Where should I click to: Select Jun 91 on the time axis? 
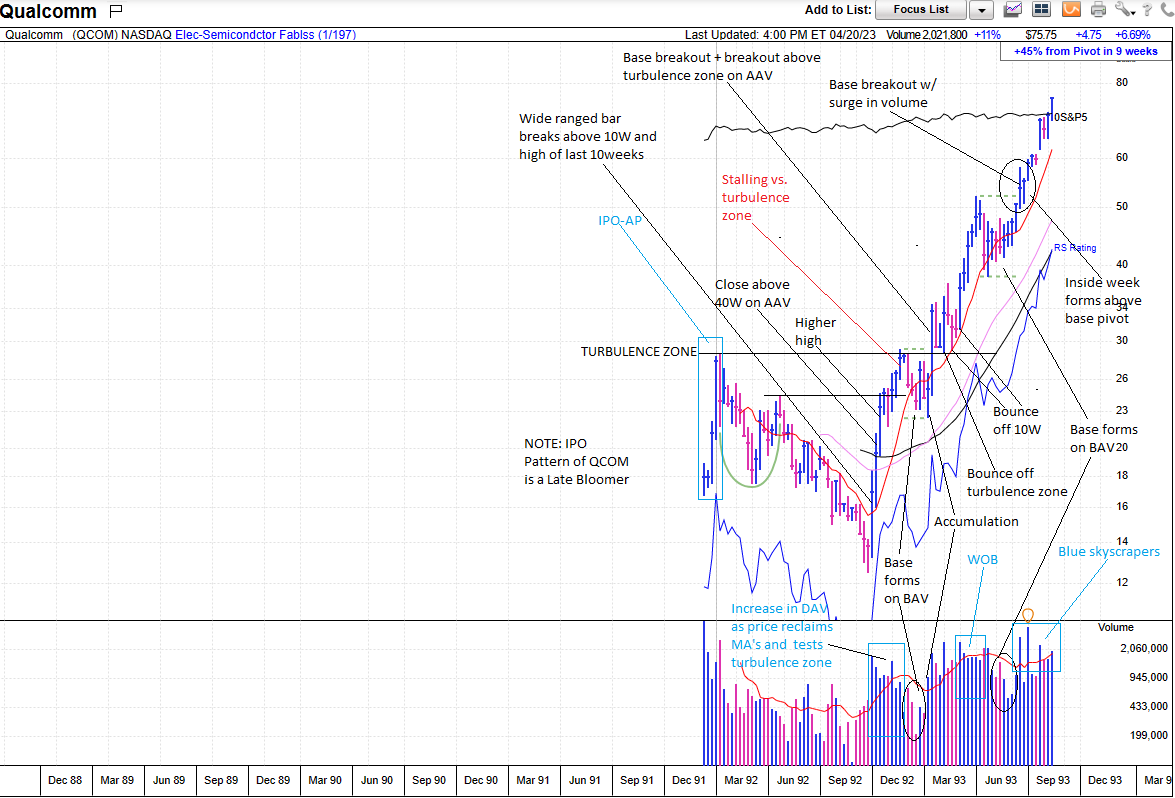click(x=585, y=780)
